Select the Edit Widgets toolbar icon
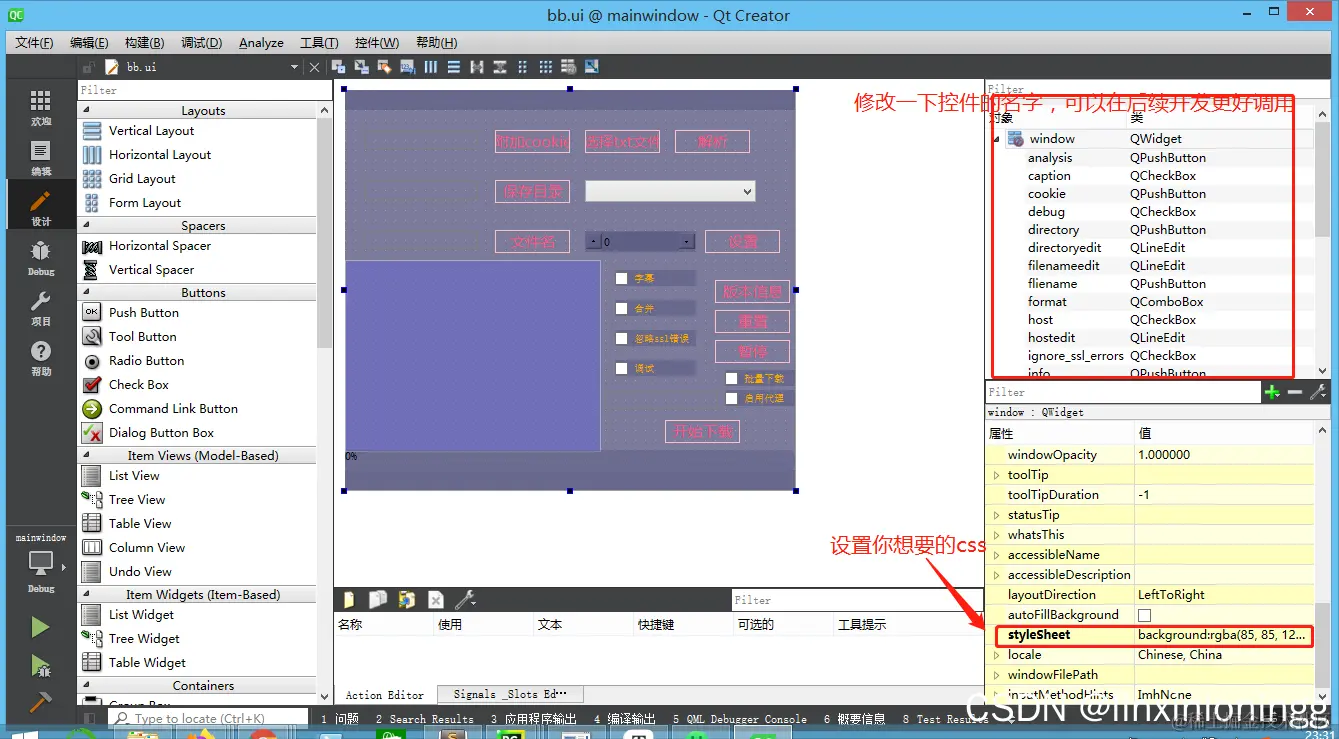This screenshot has width=1339, height=739. tap(338, 67)
